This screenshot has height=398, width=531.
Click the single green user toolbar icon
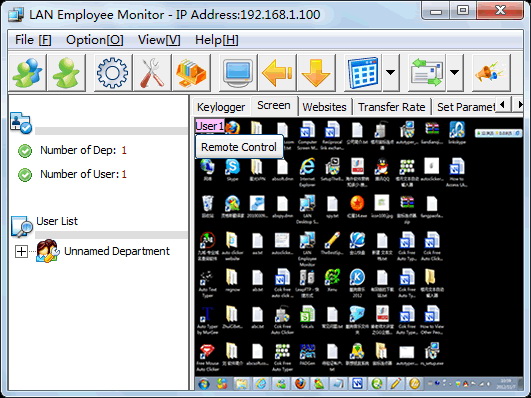tap(66, 72)
